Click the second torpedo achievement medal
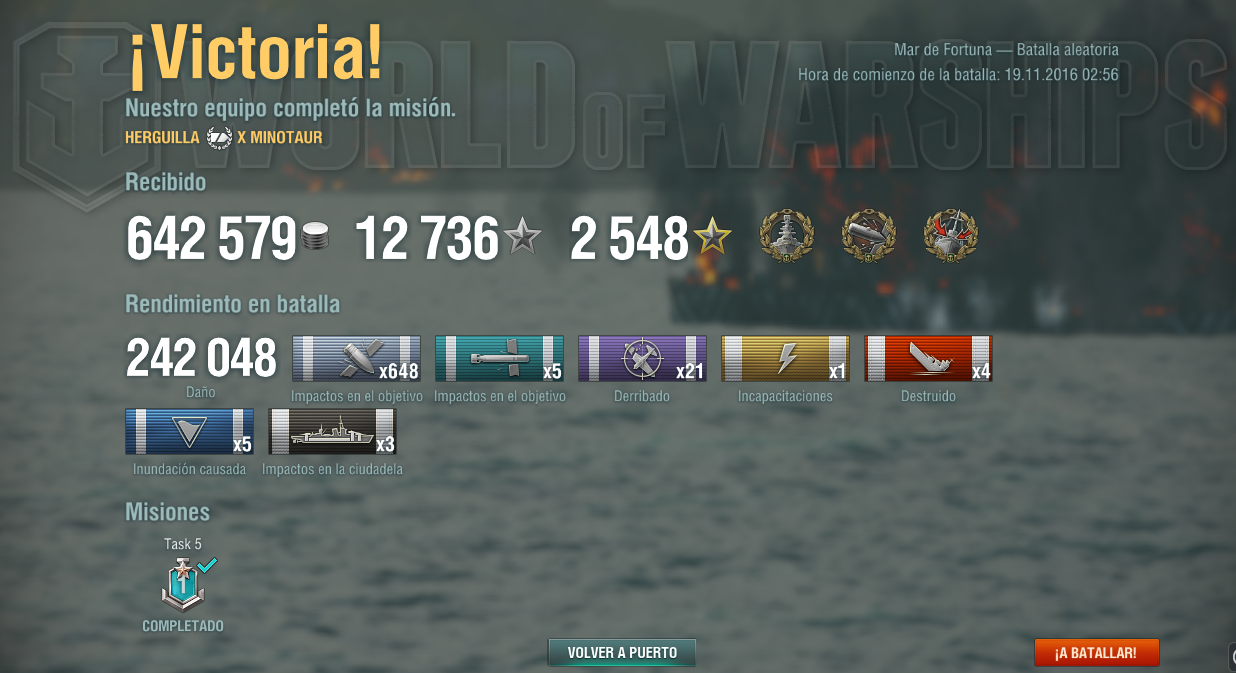The height and width of the screenshot is (673, 1236). point(868,236)
